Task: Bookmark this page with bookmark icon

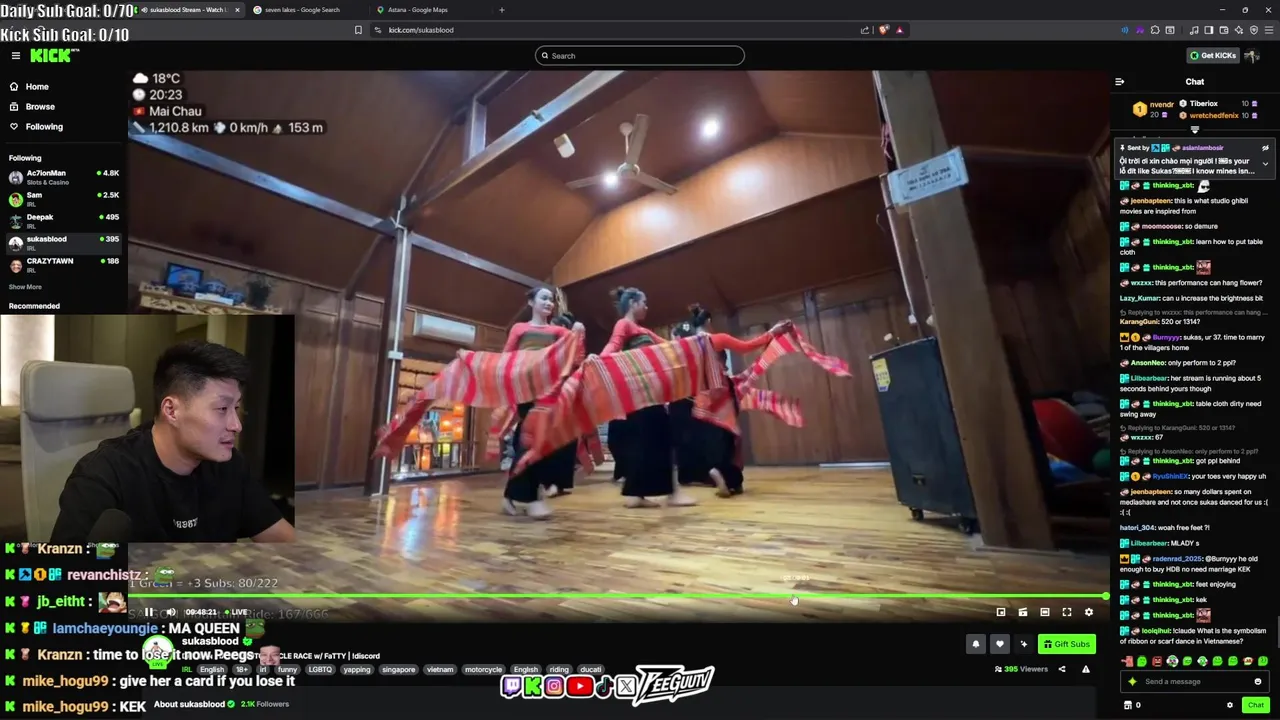Action: click(358, 30)
